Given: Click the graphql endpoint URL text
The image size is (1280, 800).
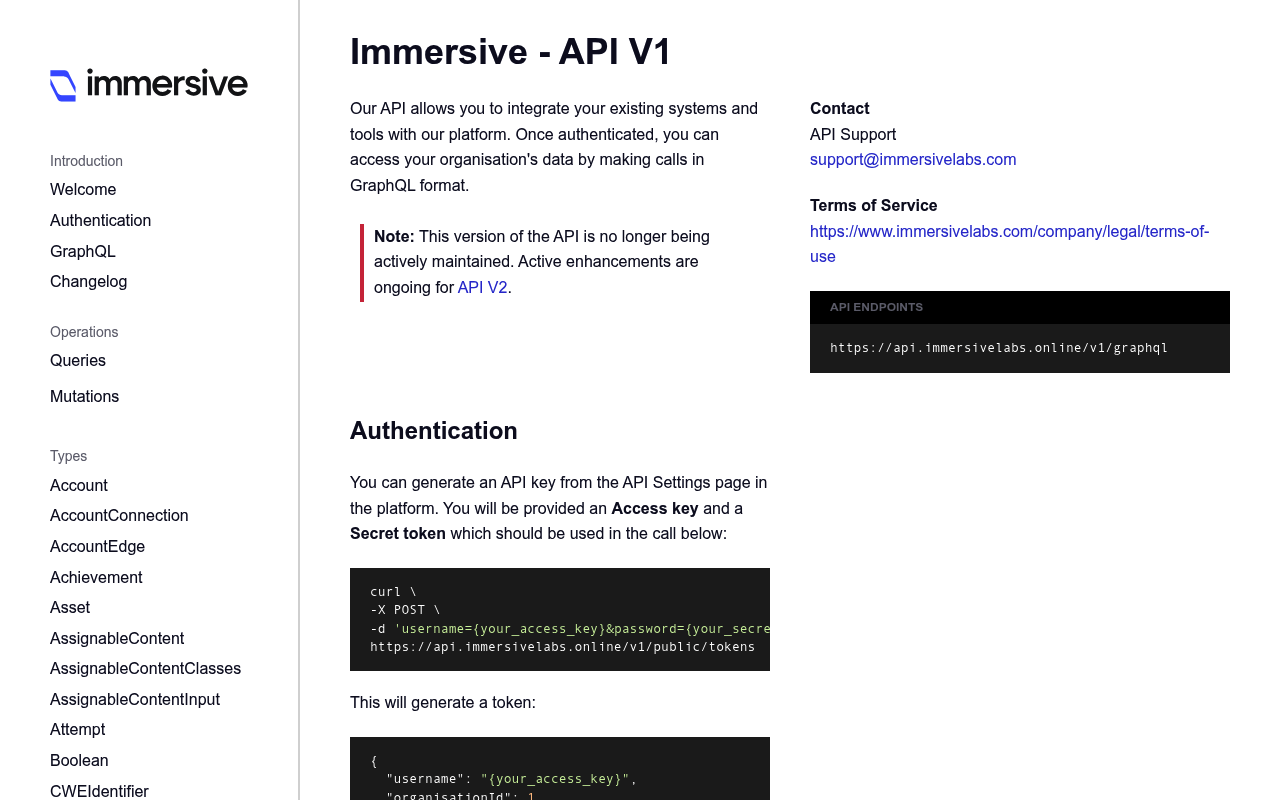Looking at the screenshot, I should tap(999, 348).
